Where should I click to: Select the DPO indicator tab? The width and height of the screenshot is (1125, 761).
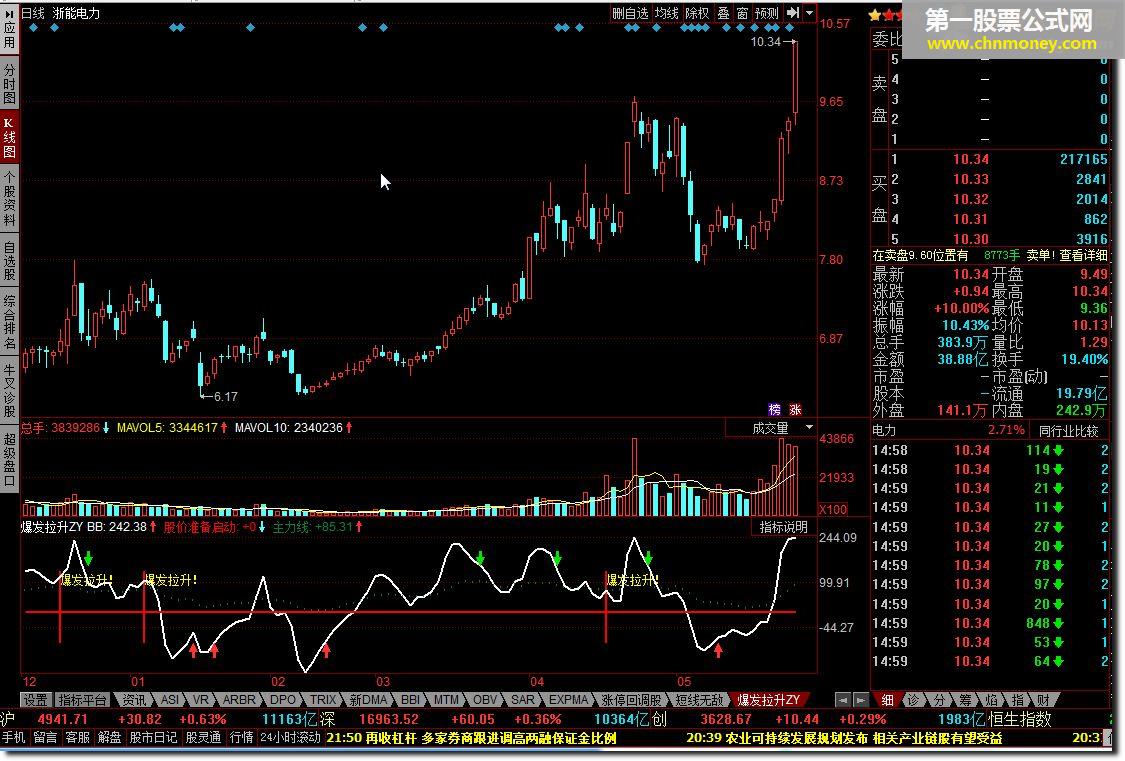pos(283,700)
